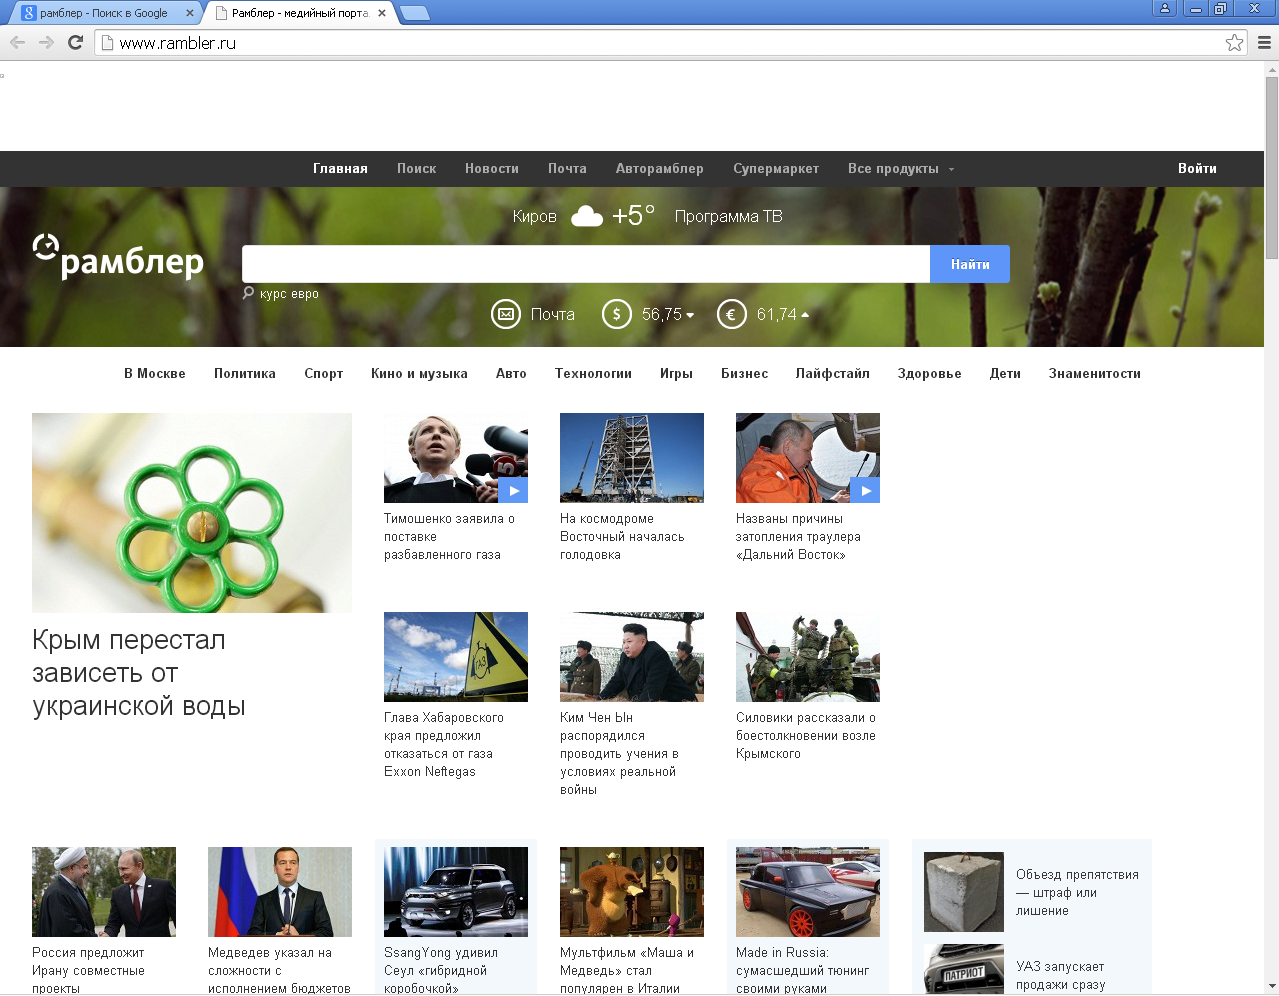The image size is (1279, 996).
Task: Click the Киров city link
Action: coord(534,216)
